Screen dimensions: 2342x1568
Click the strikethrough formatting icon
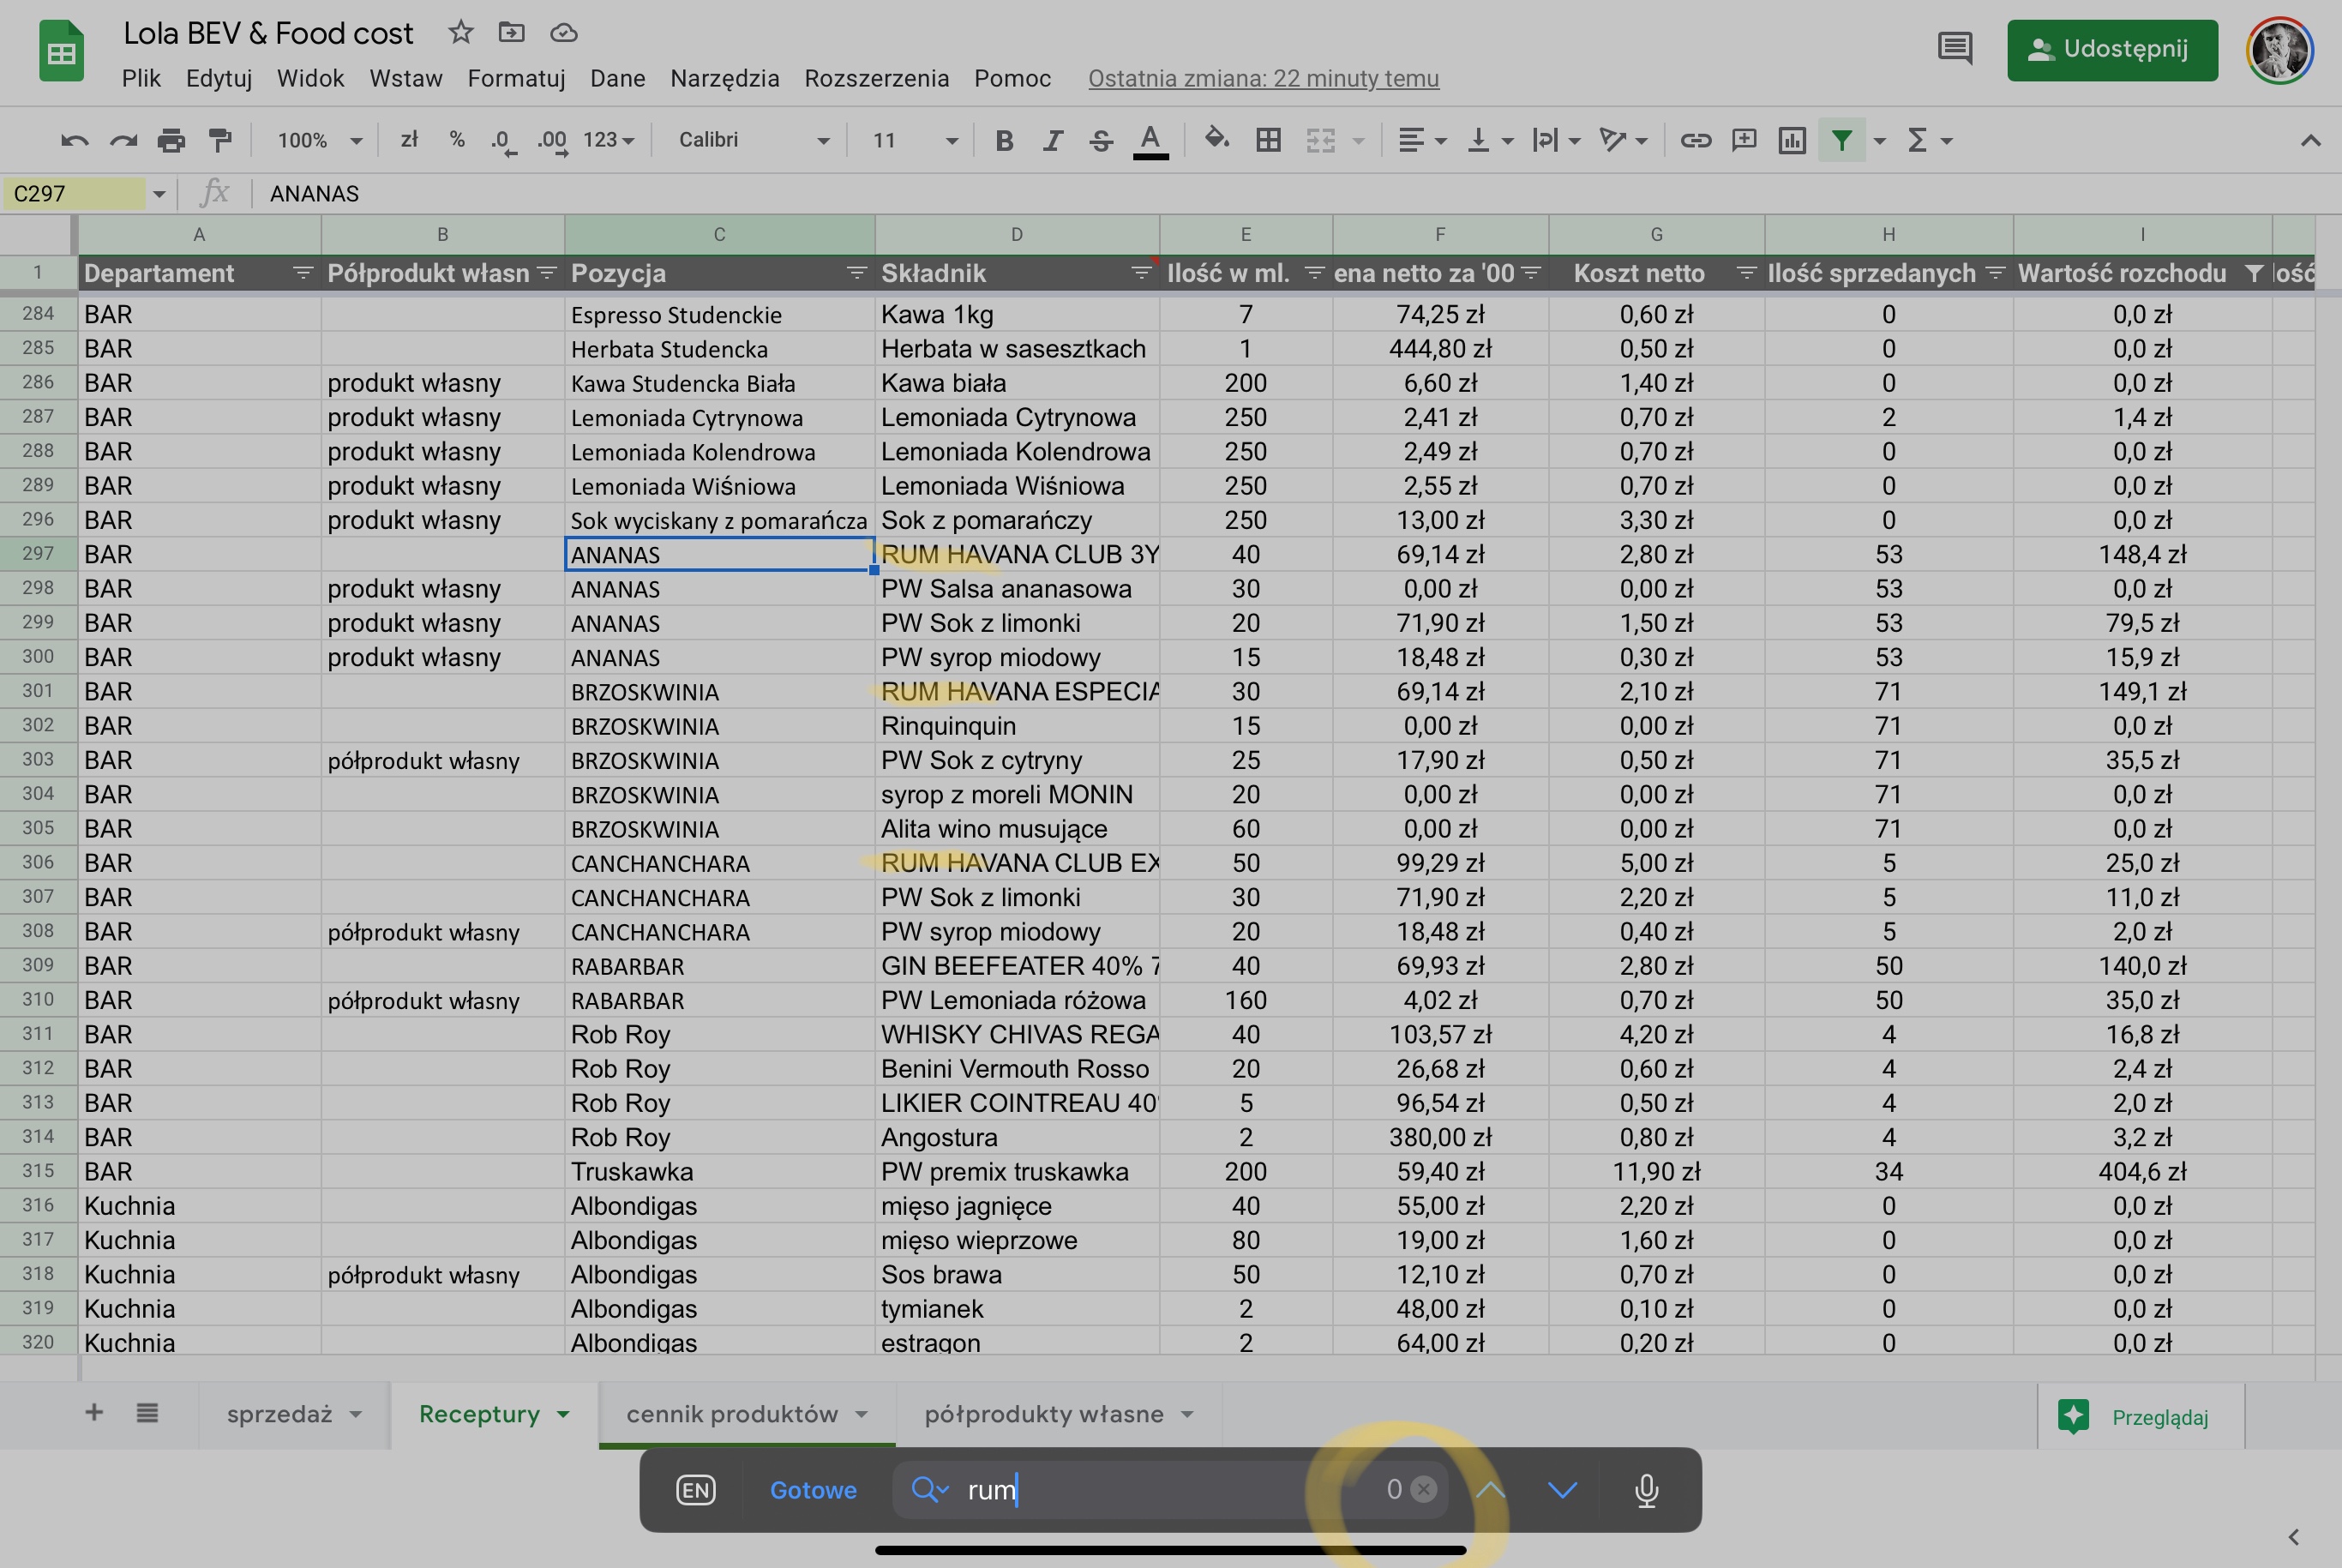pos(1101,140)
